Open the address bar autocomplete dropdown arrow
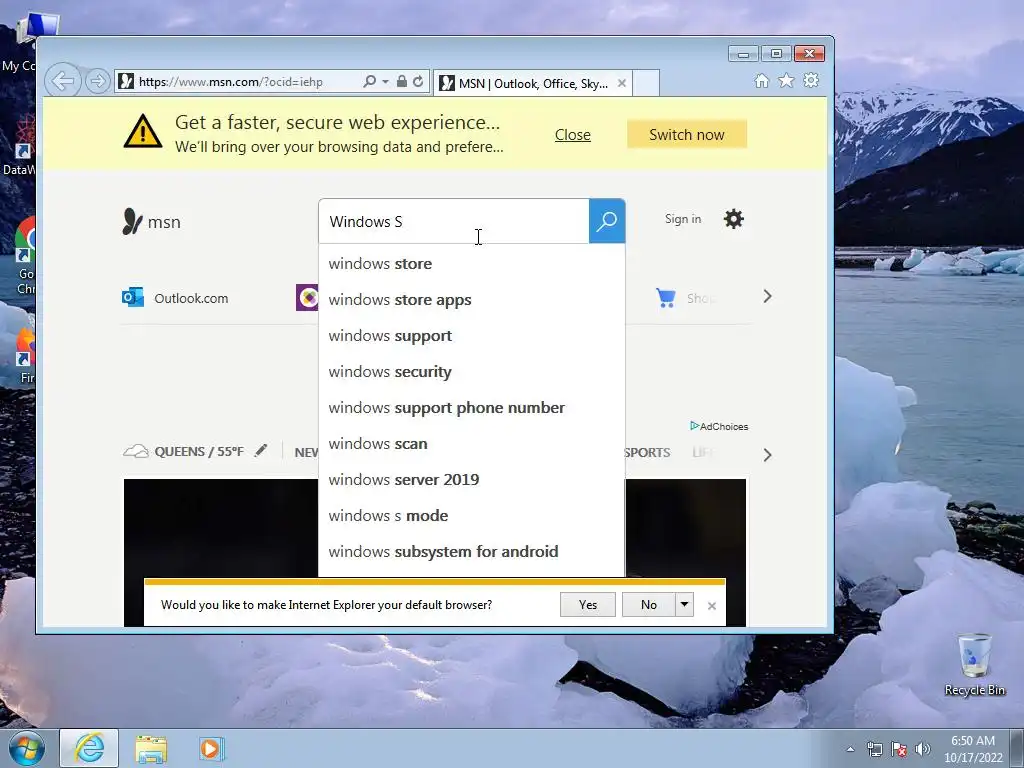1024x768 pixels. tap(385, 82)
